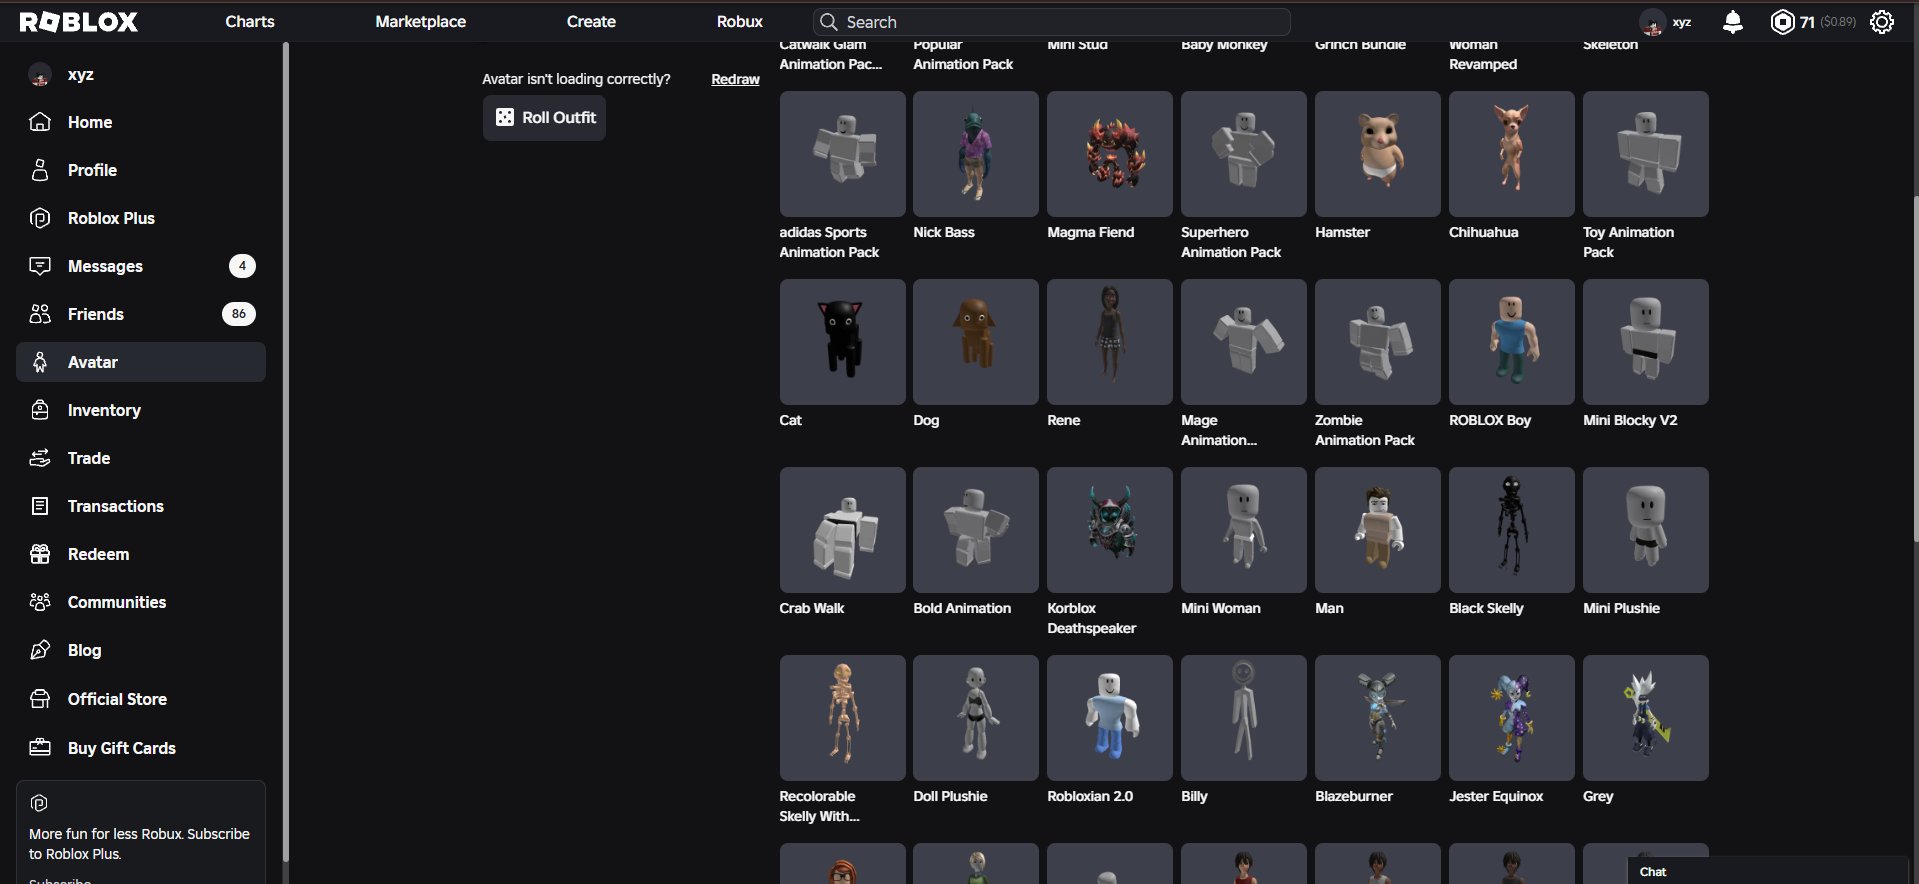1919x884 pixels.
Task: Click the Transactions icon in sidebar
Action: 40,506
